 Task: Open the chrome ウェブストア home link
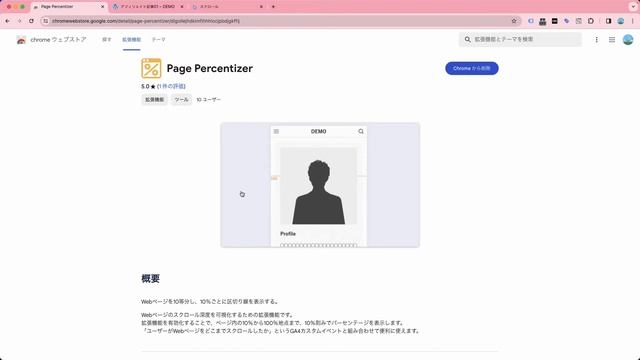coord(58,40)
